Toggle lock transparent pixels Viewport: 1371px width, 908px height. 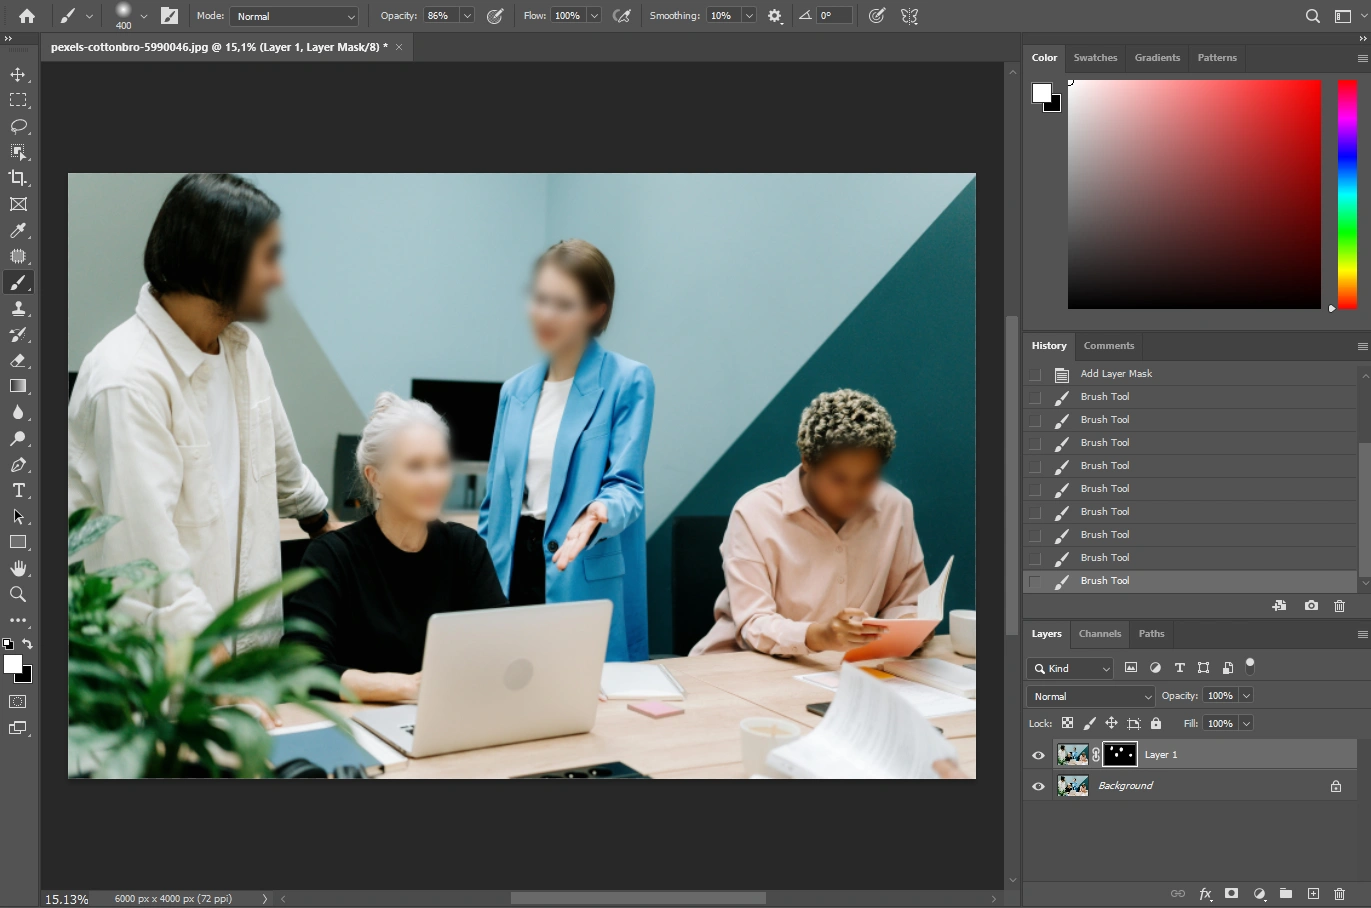coord(1067,723)
